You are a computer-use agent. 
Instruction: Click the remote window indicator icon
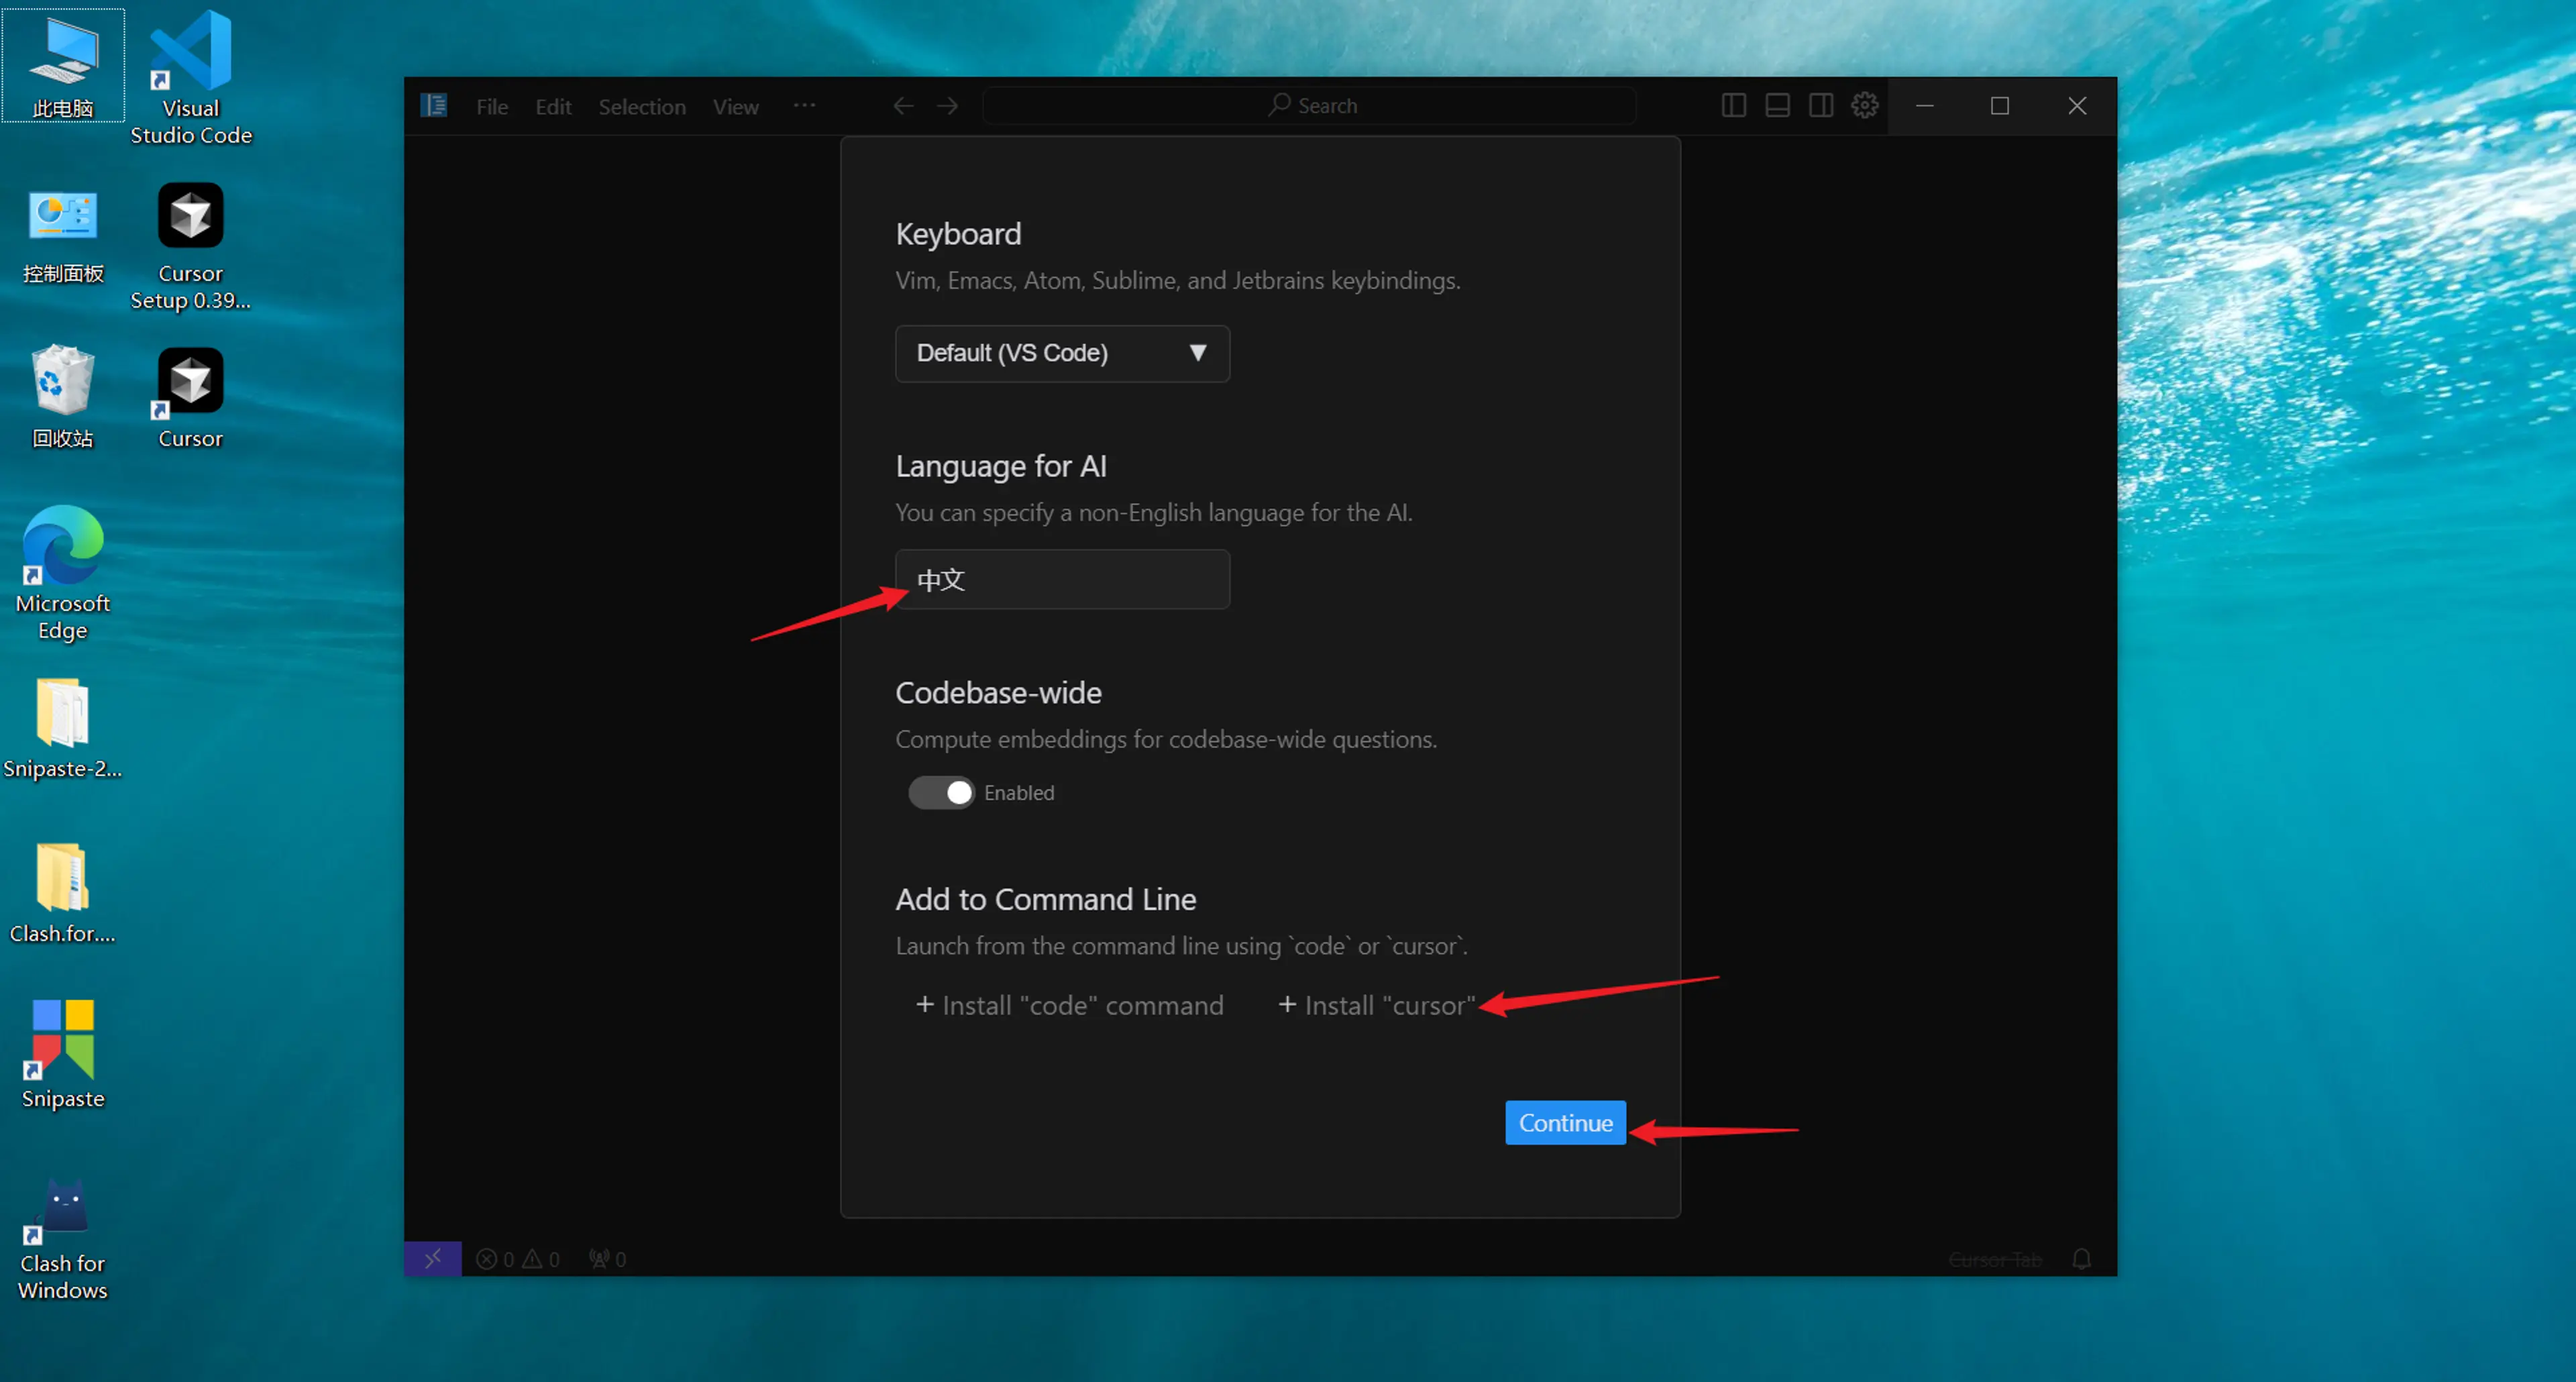point(432,1258)
